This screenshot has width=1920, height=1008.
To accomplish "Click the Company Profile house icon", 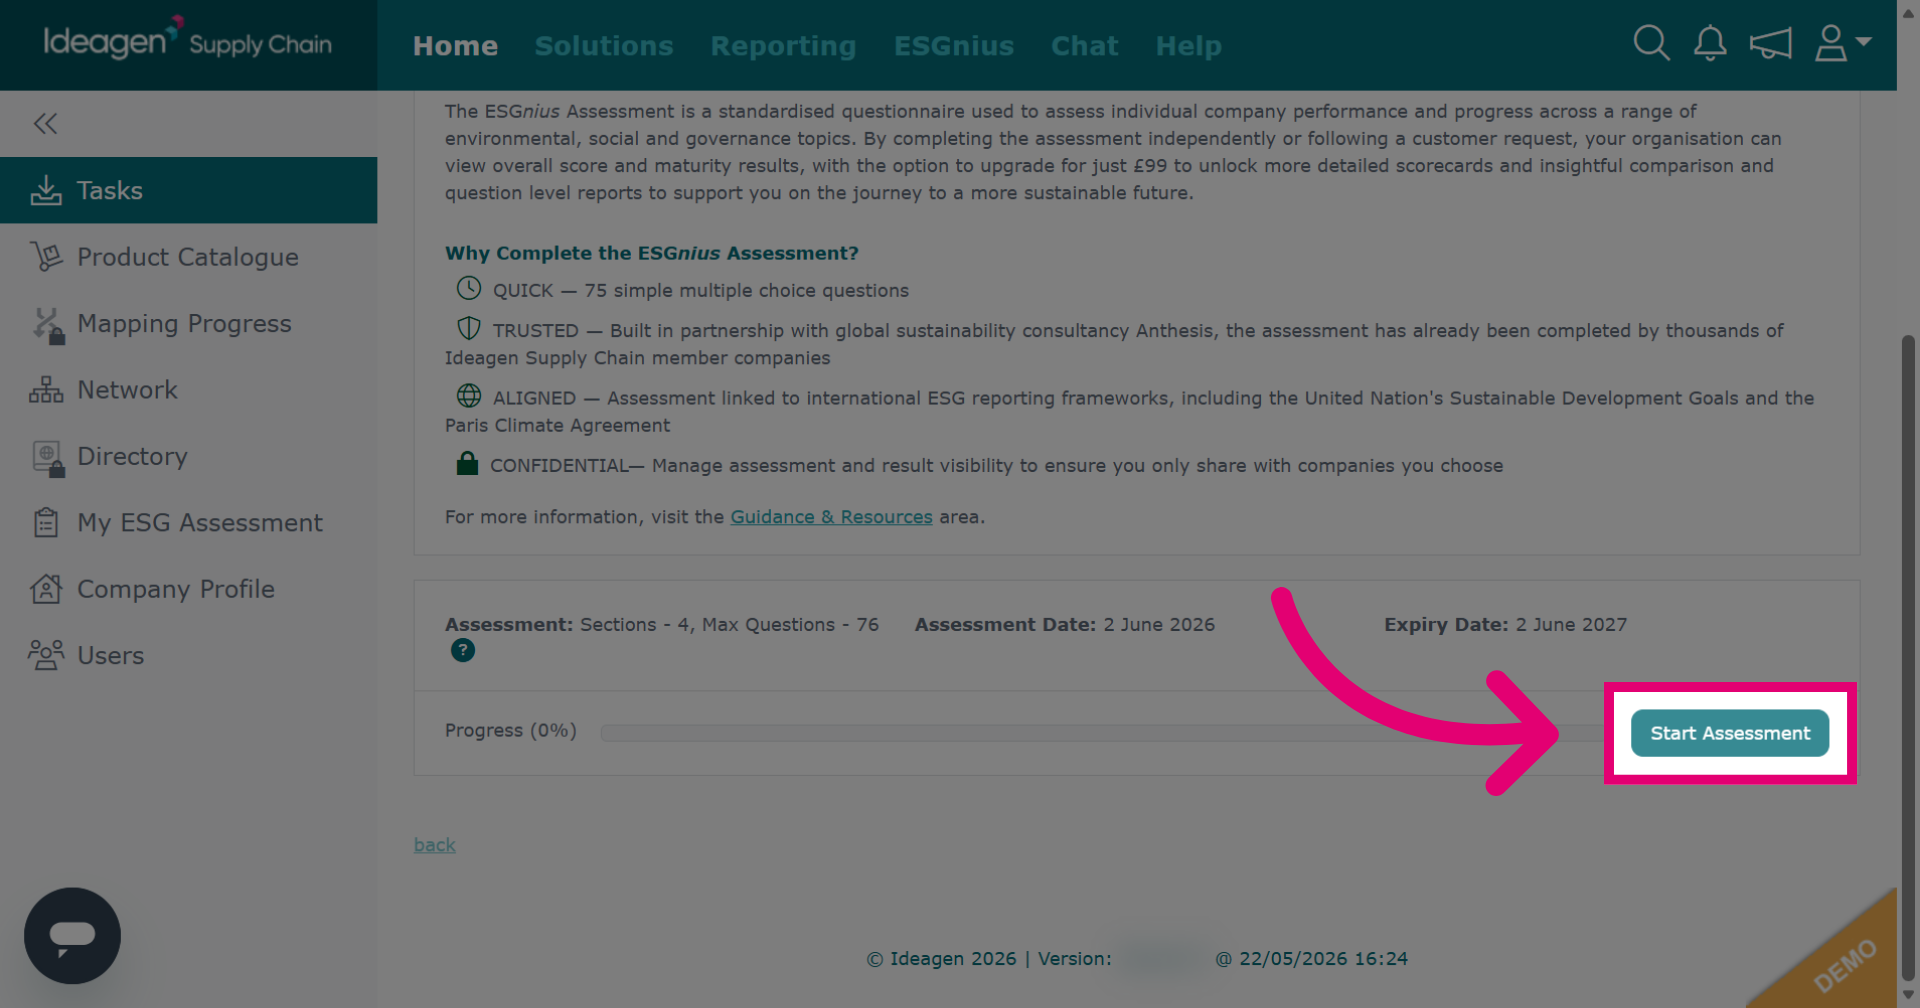I will (46, 589).
